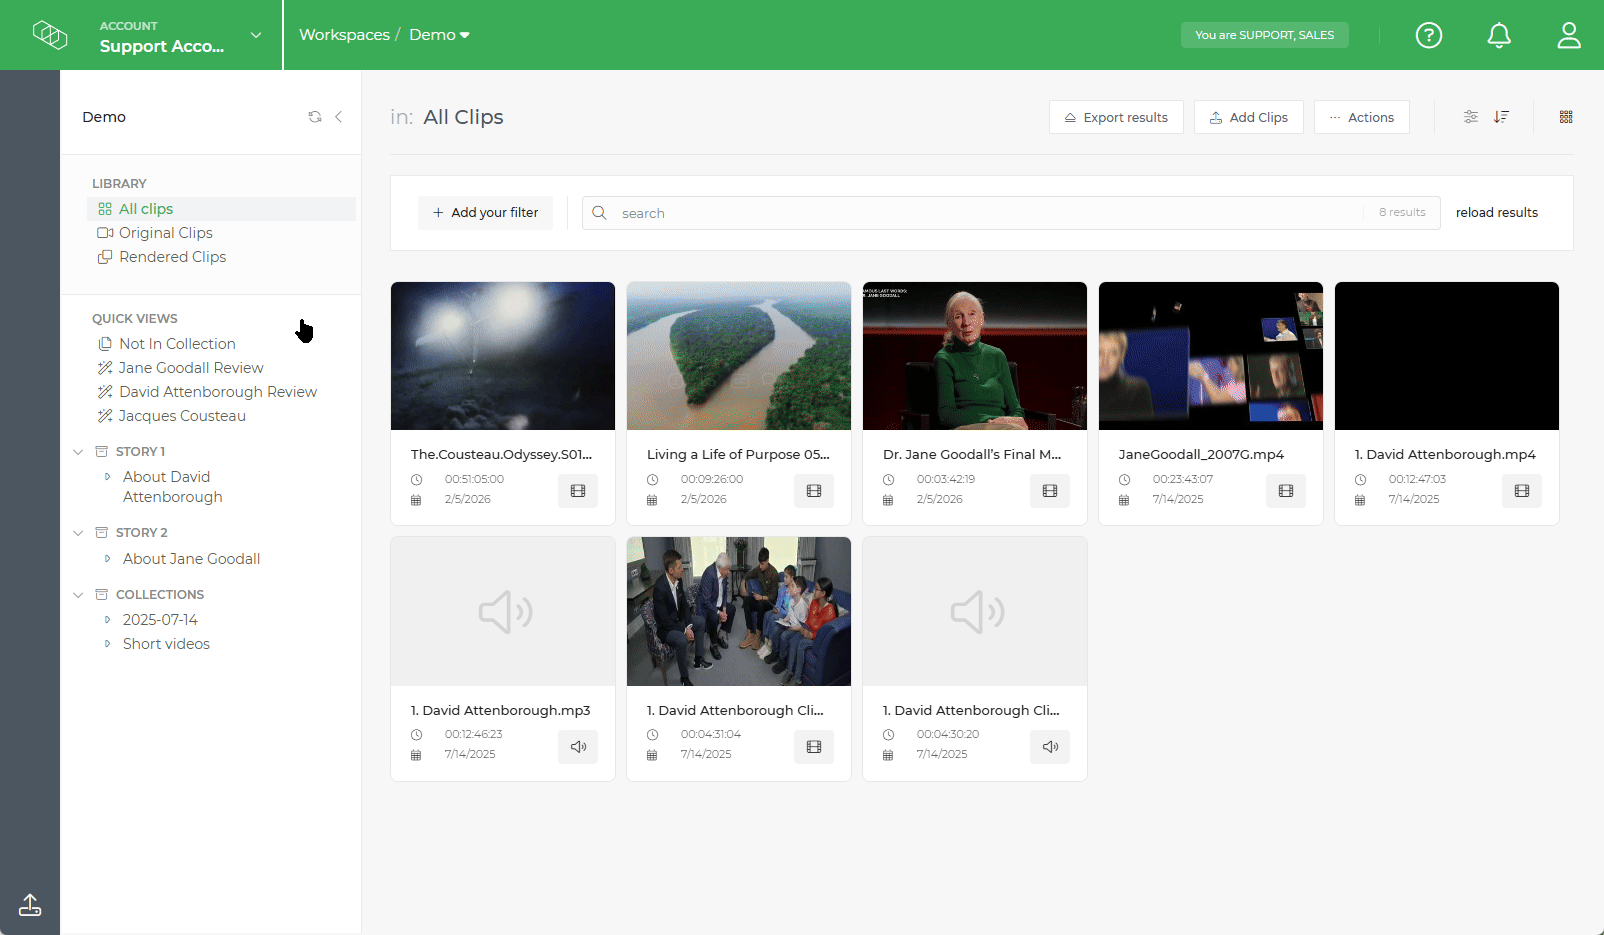The width and height of the screenshot is (1604, 935).
Task: Collapse the left sidebar with the arrow icon
Action: [x=339, y=117]
